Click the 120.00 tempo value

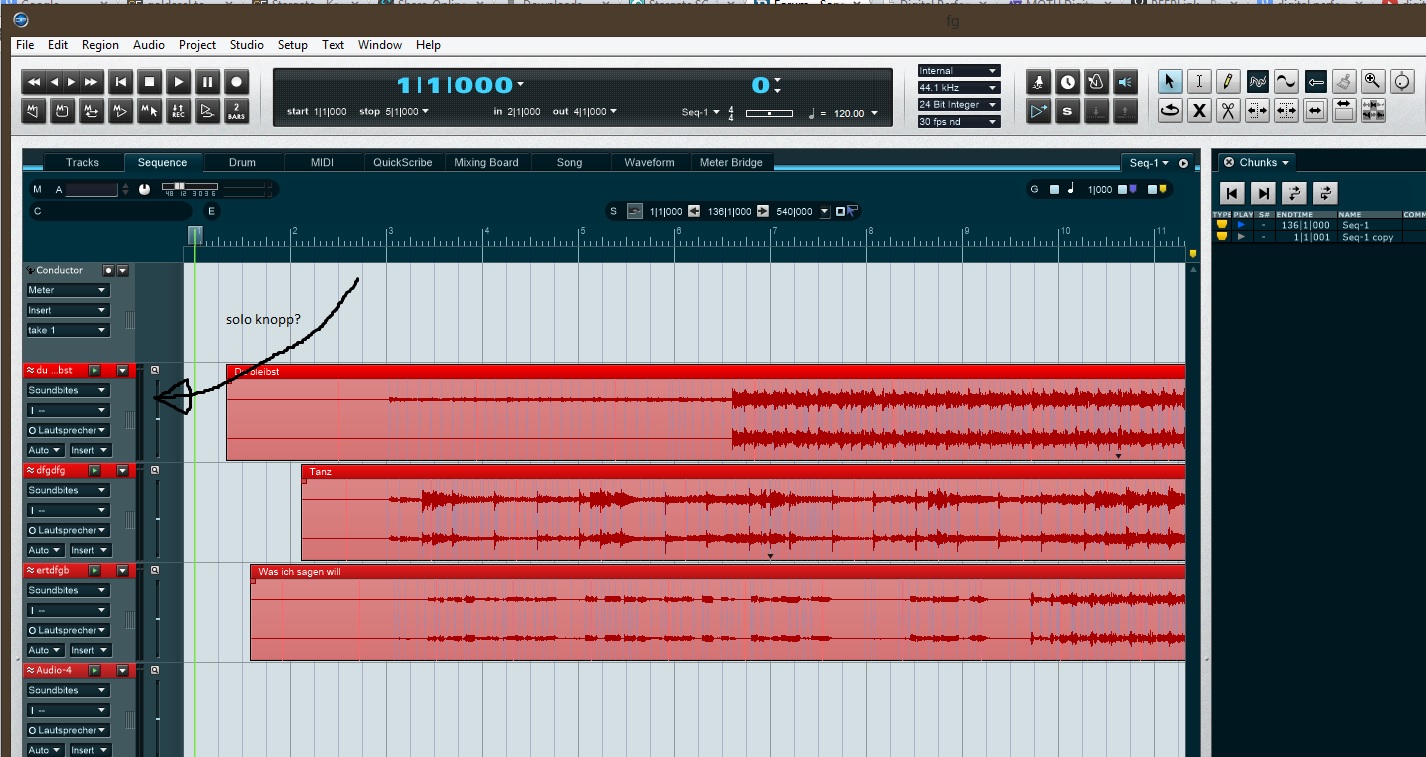click(849, 113)
